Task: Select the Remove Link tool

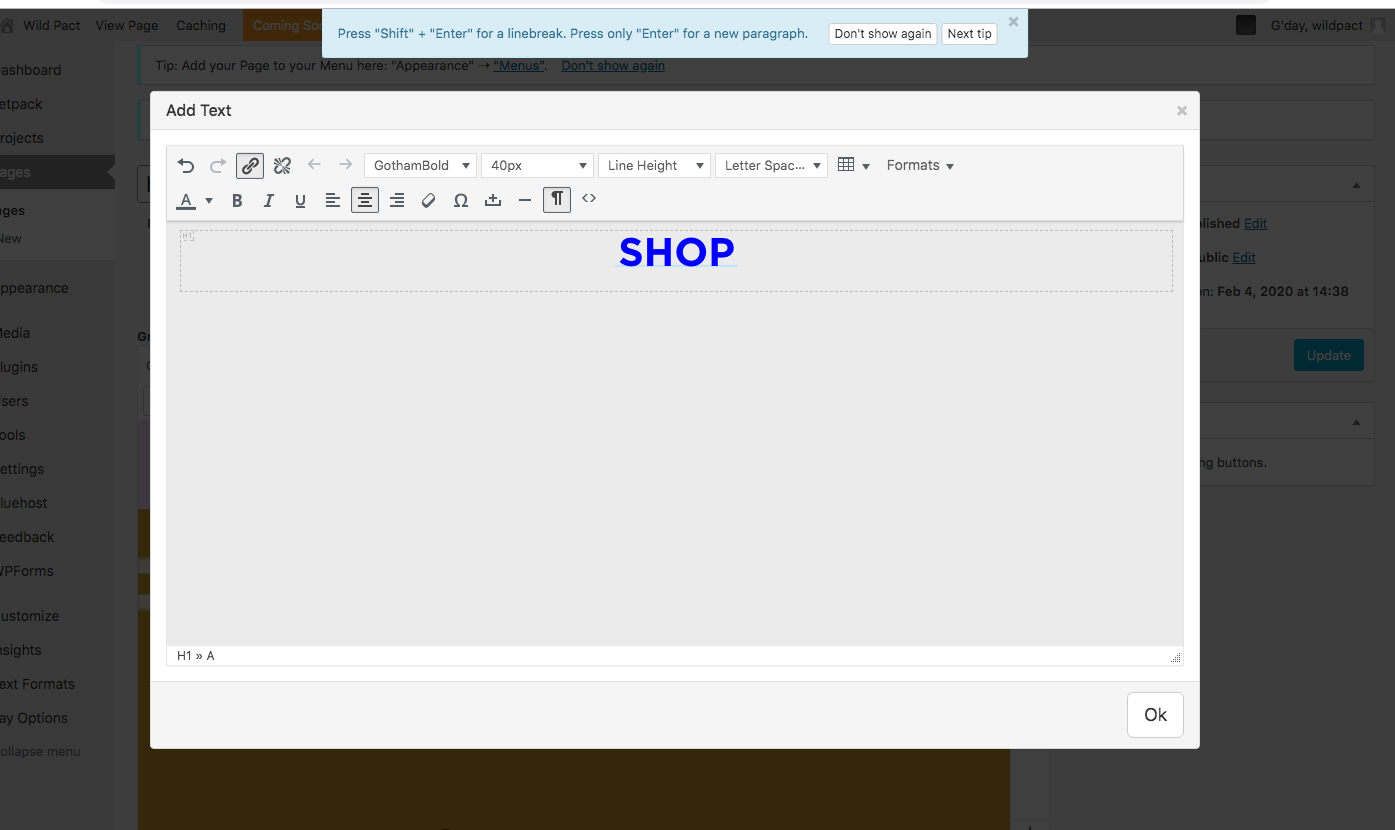Action: (282, 165)
